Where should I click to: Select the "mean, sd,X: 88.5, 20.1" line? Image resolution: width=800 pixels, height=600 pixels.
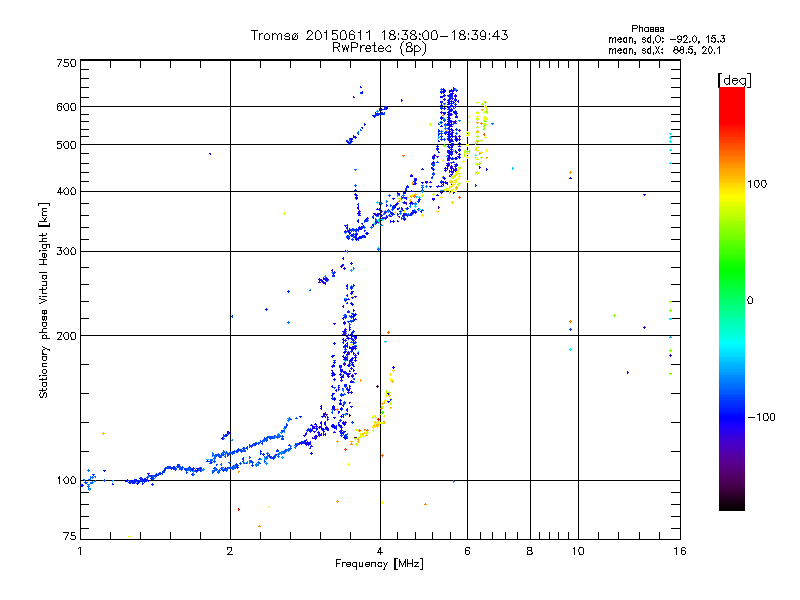pyautogui.click(x=664, y=50)
